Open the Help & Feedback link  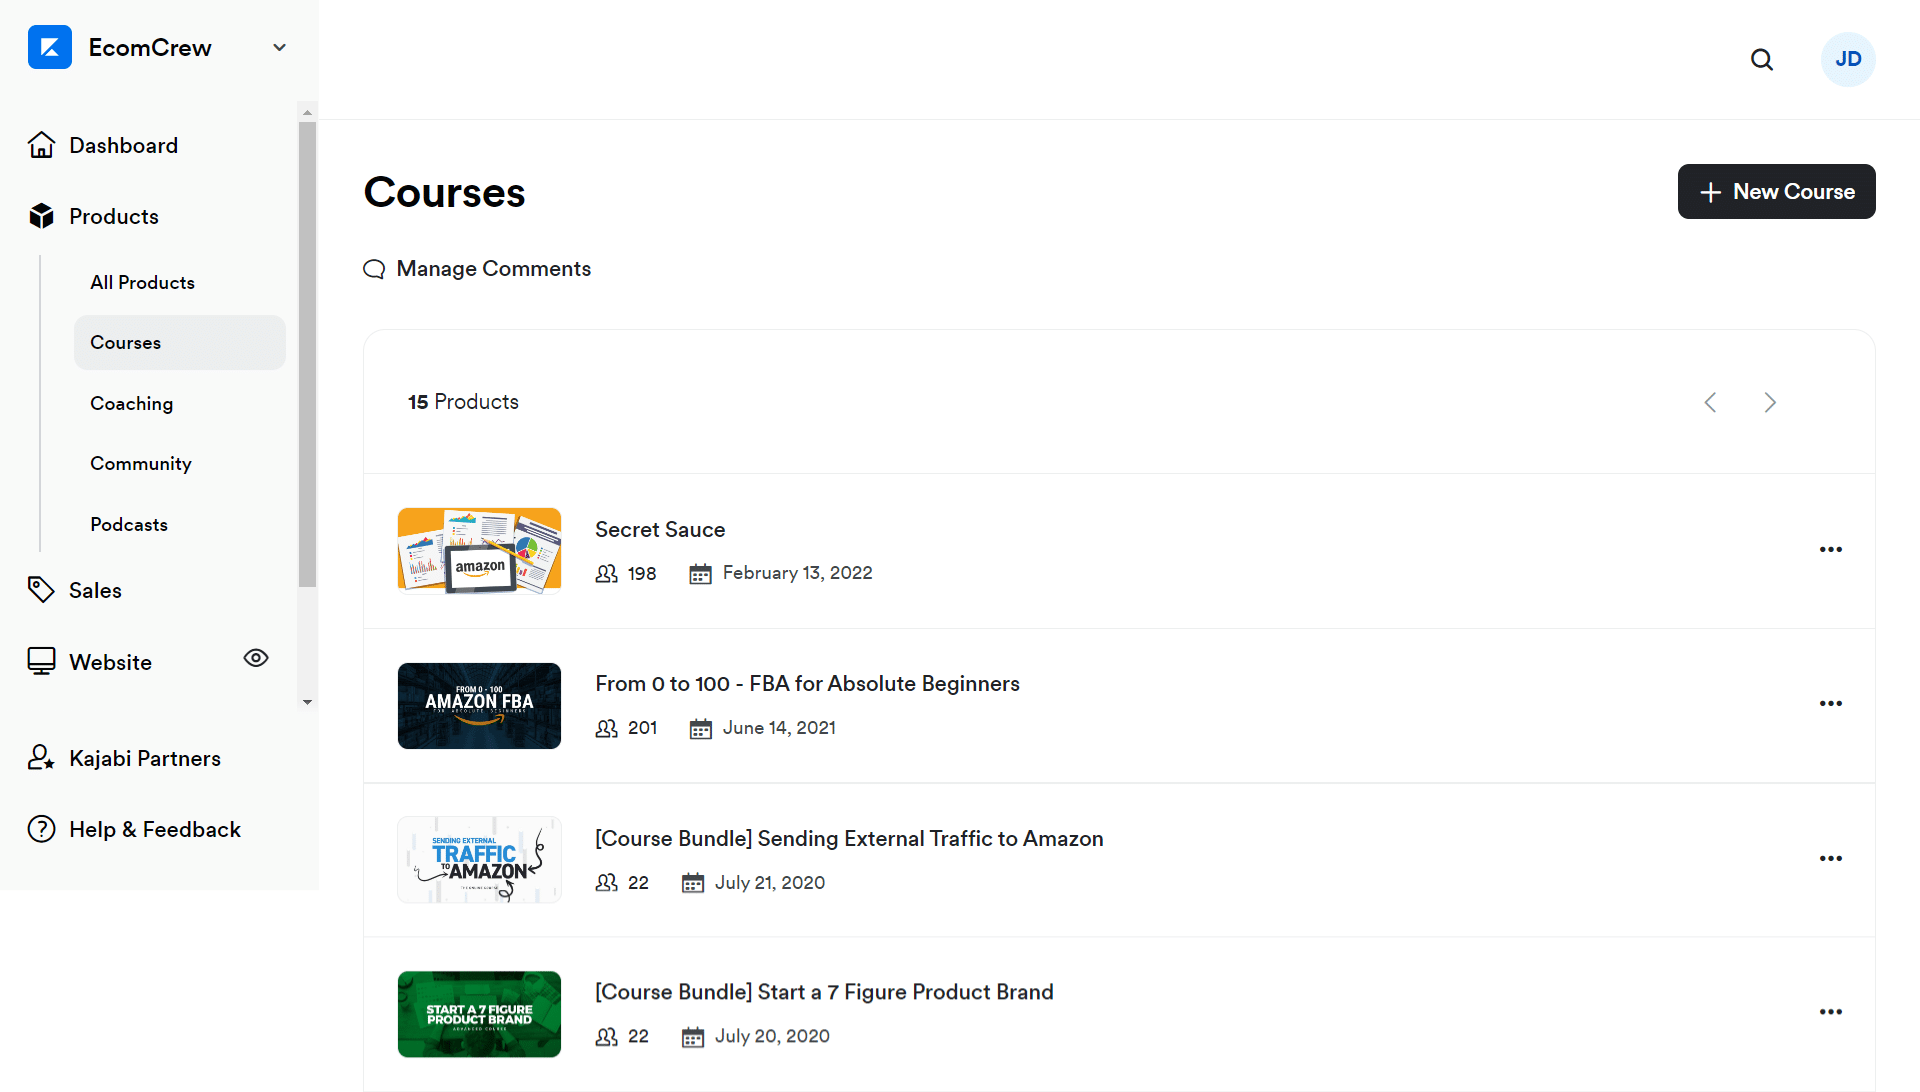155,829
